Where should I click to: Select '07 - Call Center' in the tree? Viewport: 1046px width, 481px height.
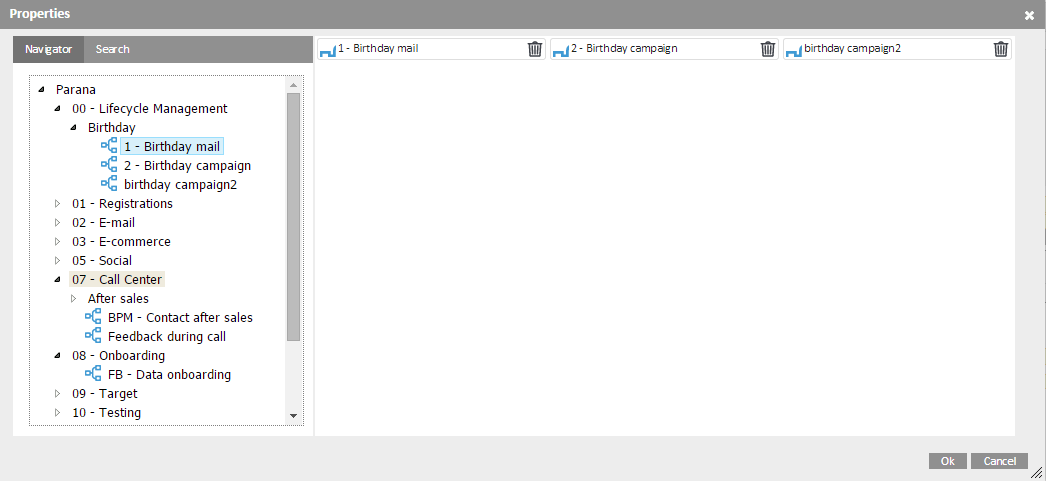coord(117,280)
